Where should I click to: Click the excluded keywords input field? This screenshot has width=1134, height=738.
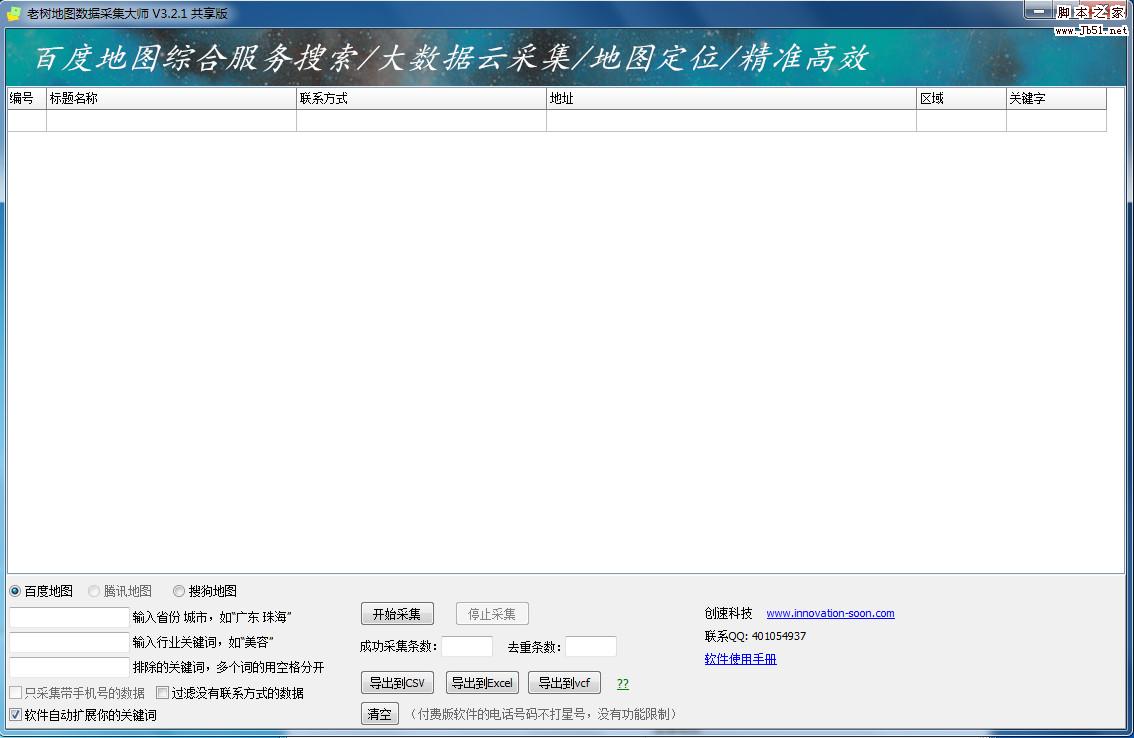pos(69,667)
